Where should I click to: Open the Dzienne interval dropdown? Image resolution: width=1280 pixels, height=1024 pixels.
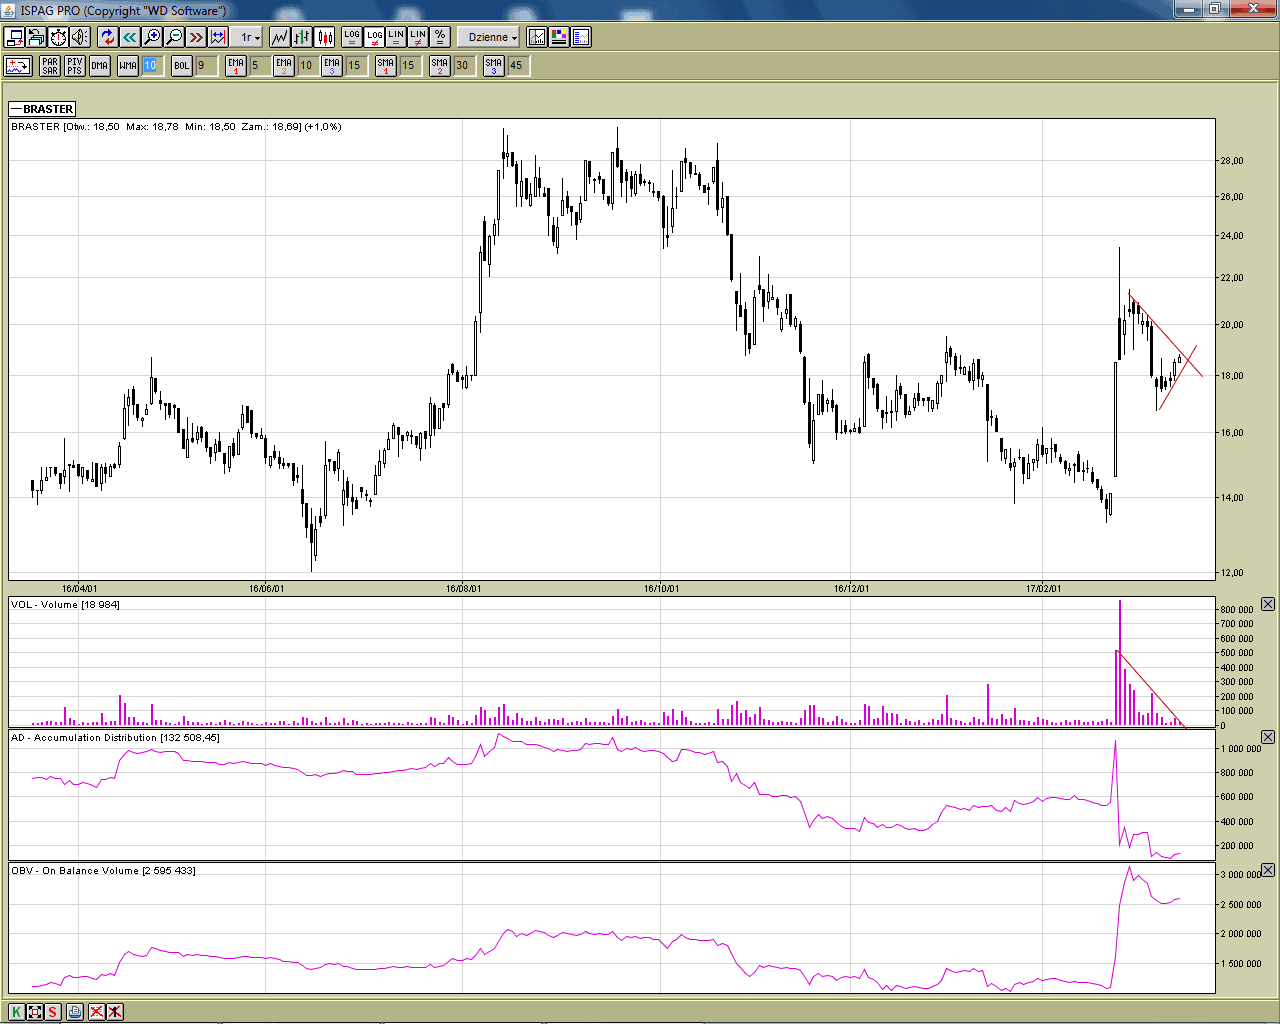pos(492,37)
